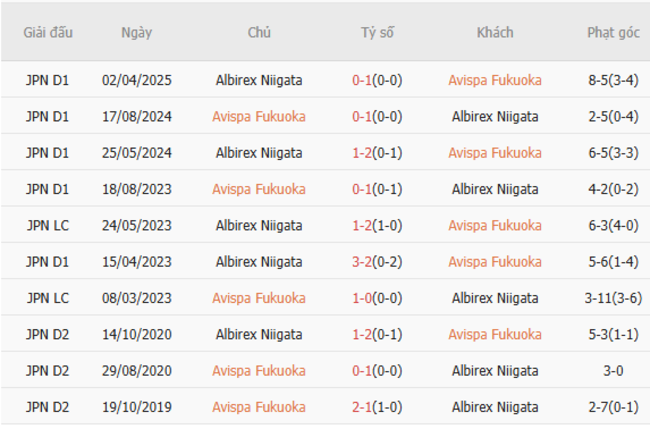Click the Tỷ số column header

(x=377, y=33)
